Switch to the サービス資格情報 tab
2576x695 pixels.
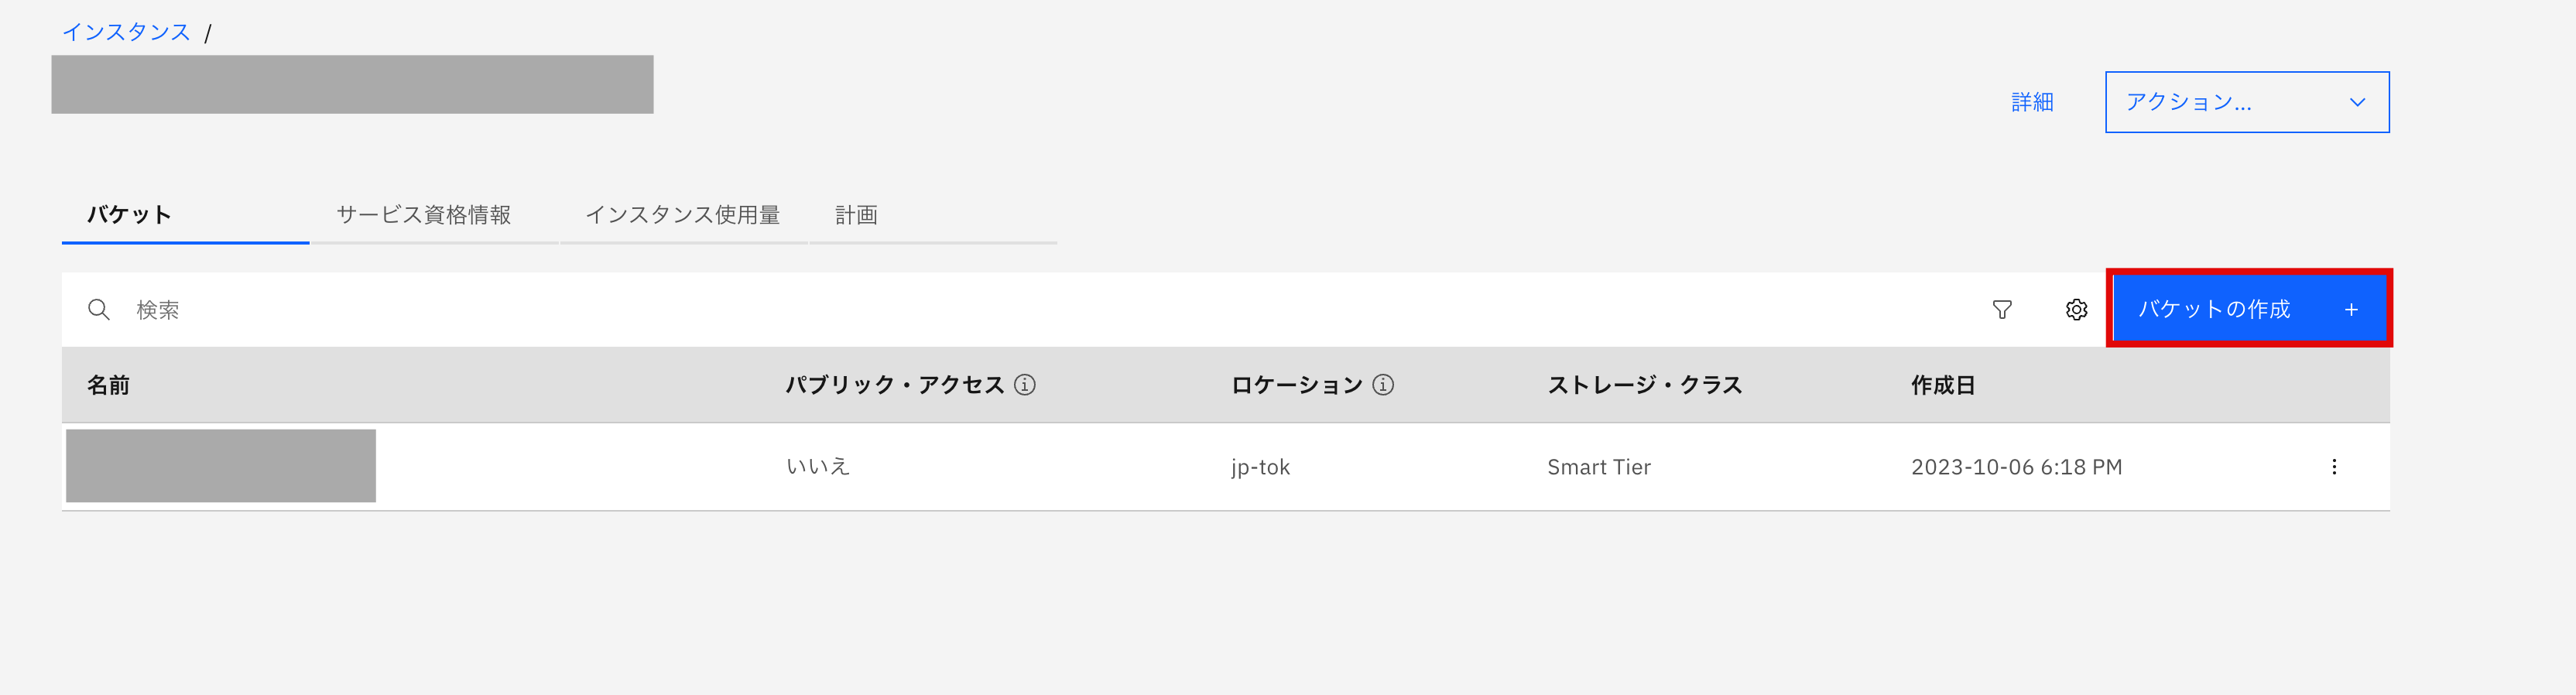(425, 214)
